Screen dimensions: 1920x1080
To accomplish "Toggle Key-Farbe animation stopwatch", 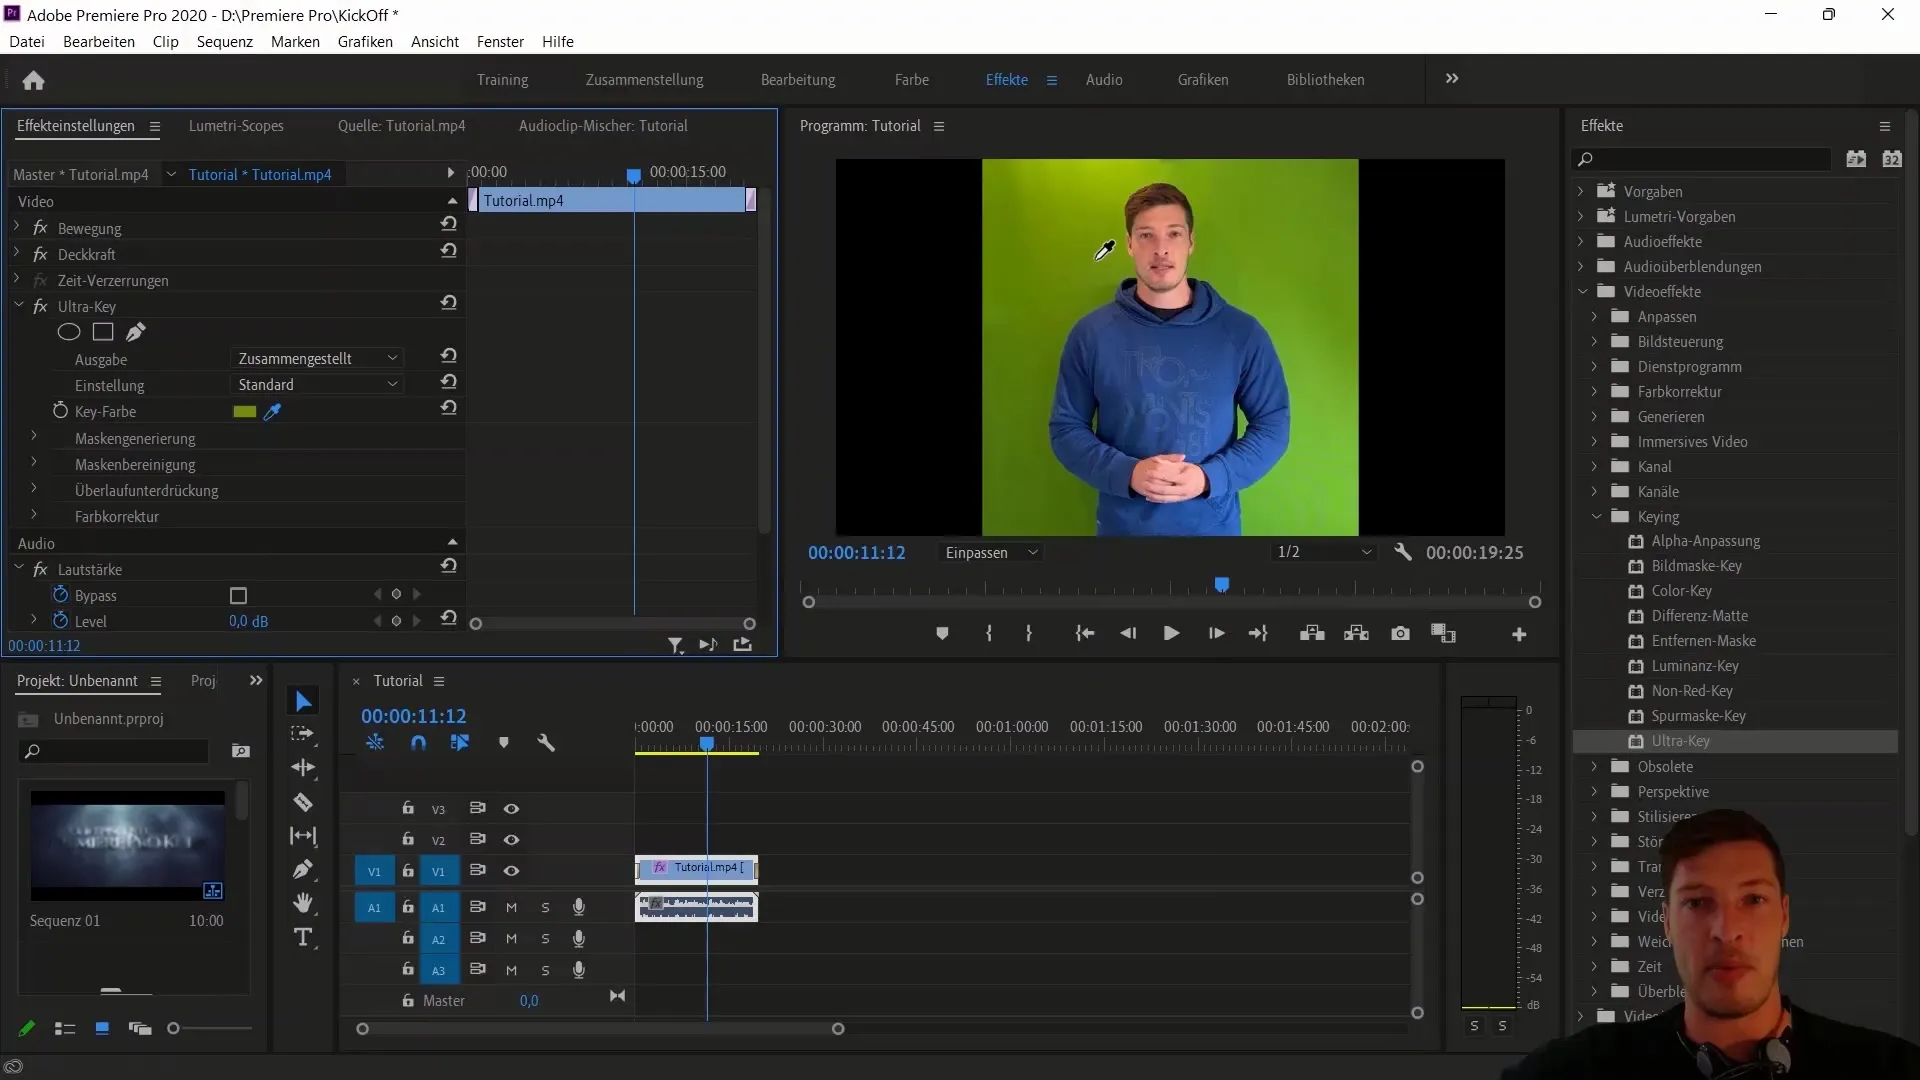I will [60, 411].
